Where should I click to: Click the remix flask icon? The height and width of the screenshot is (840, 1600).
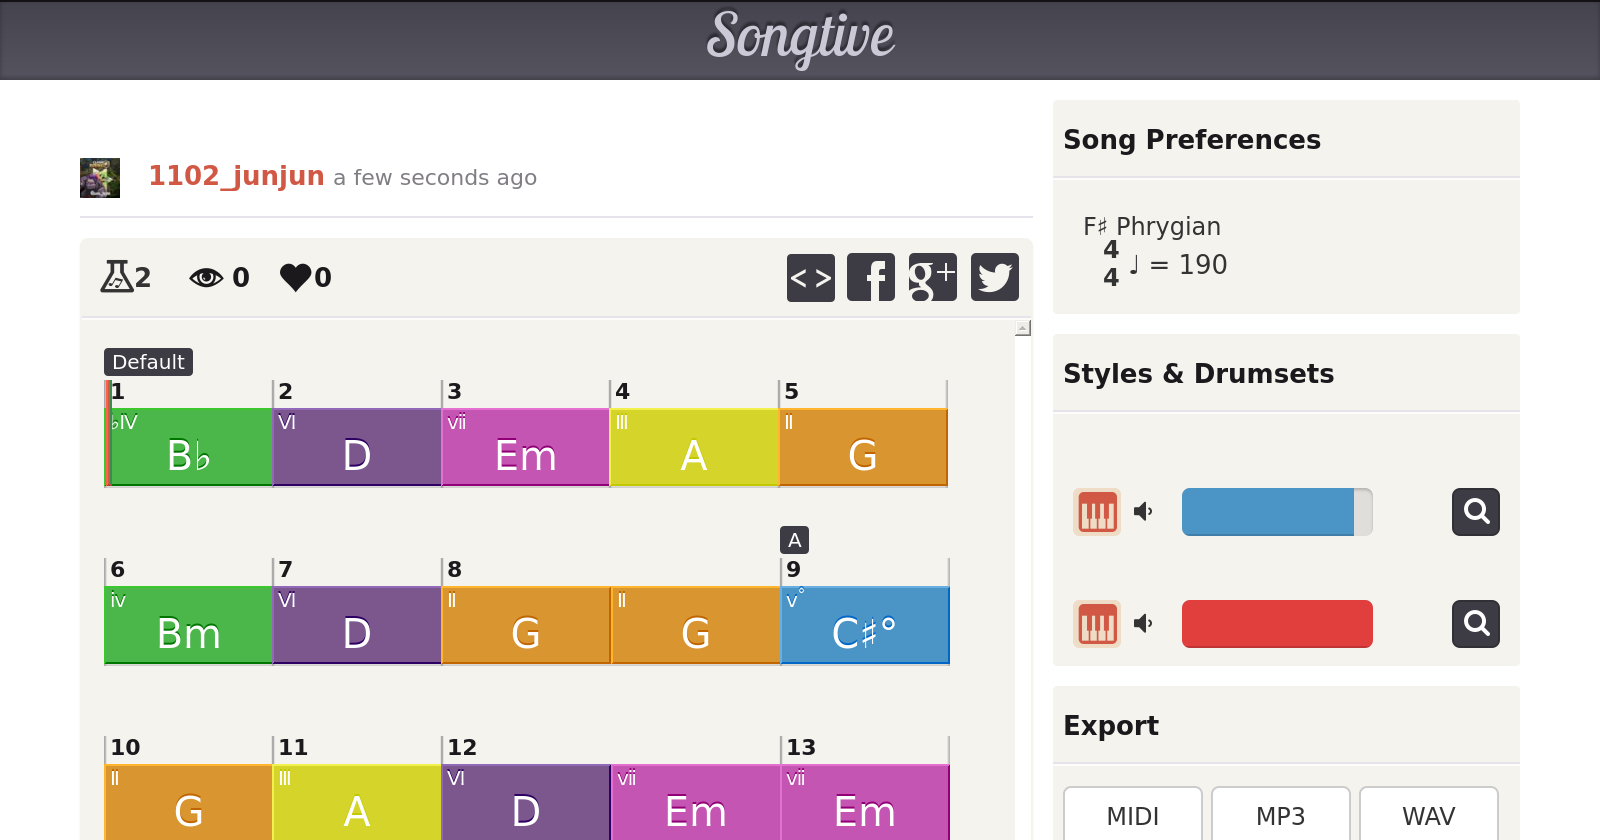(117, 276)
